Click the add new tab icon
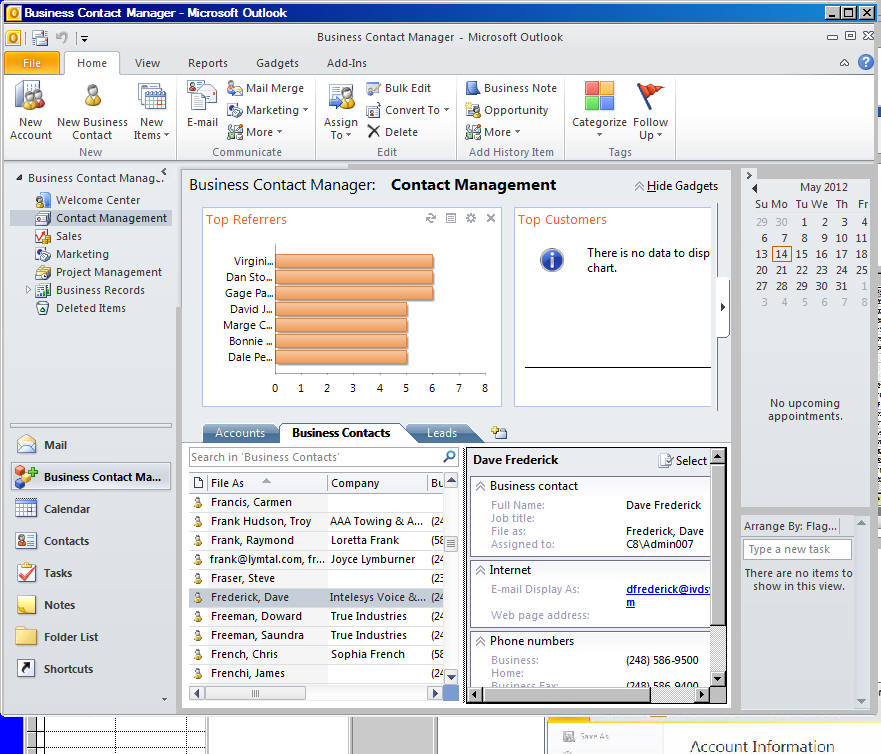The height and width of the screenshot is (754, 881). pyautogui.click(x=499, y=432)
